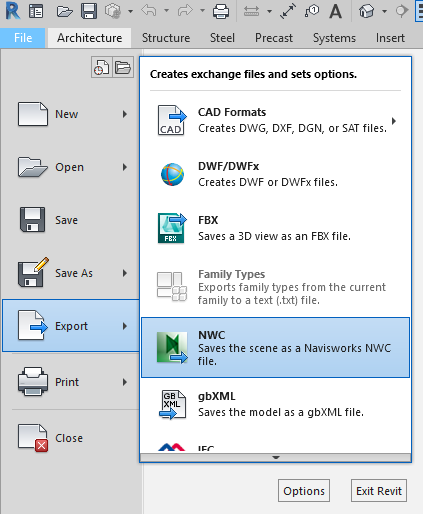Select NWC Navisworks export option
423x514 pixels.
[275, 348]
